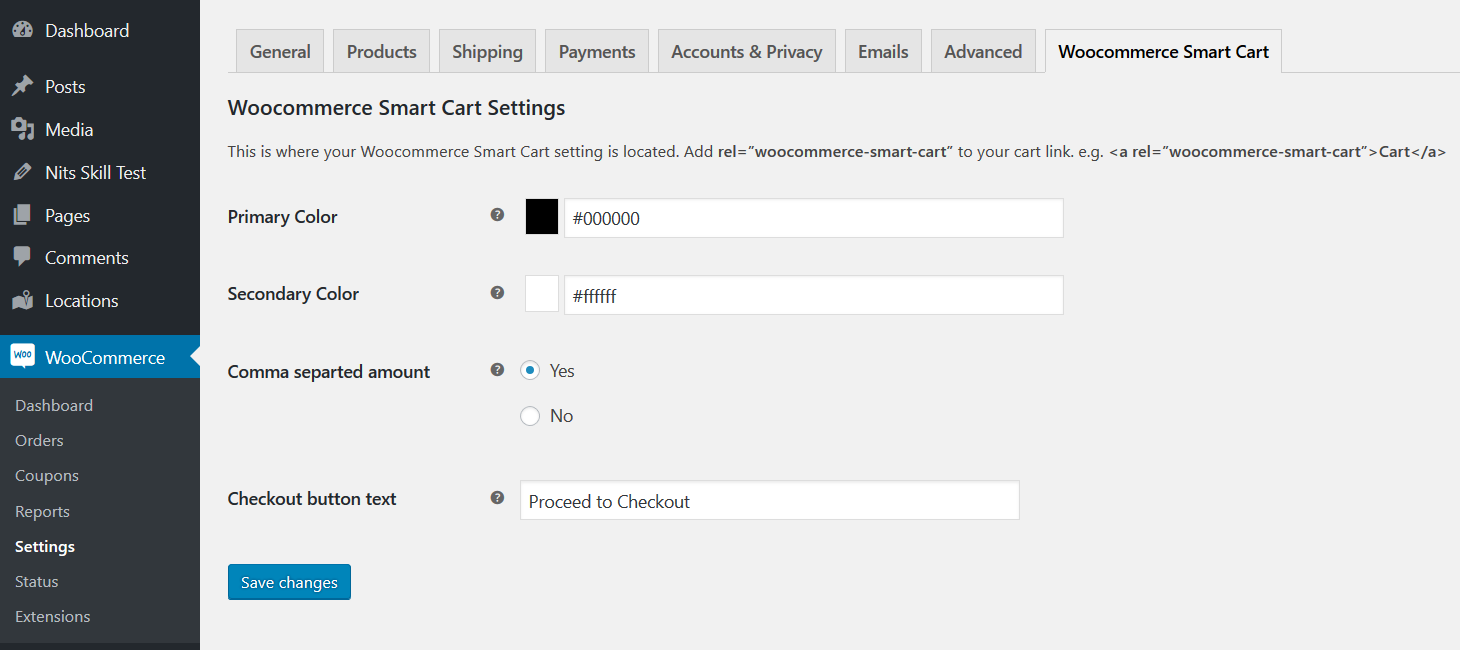Click the Nits Skill Test pencil icon
The height and width of the screenshot is (650, 1460).
[x=22, y=173]
